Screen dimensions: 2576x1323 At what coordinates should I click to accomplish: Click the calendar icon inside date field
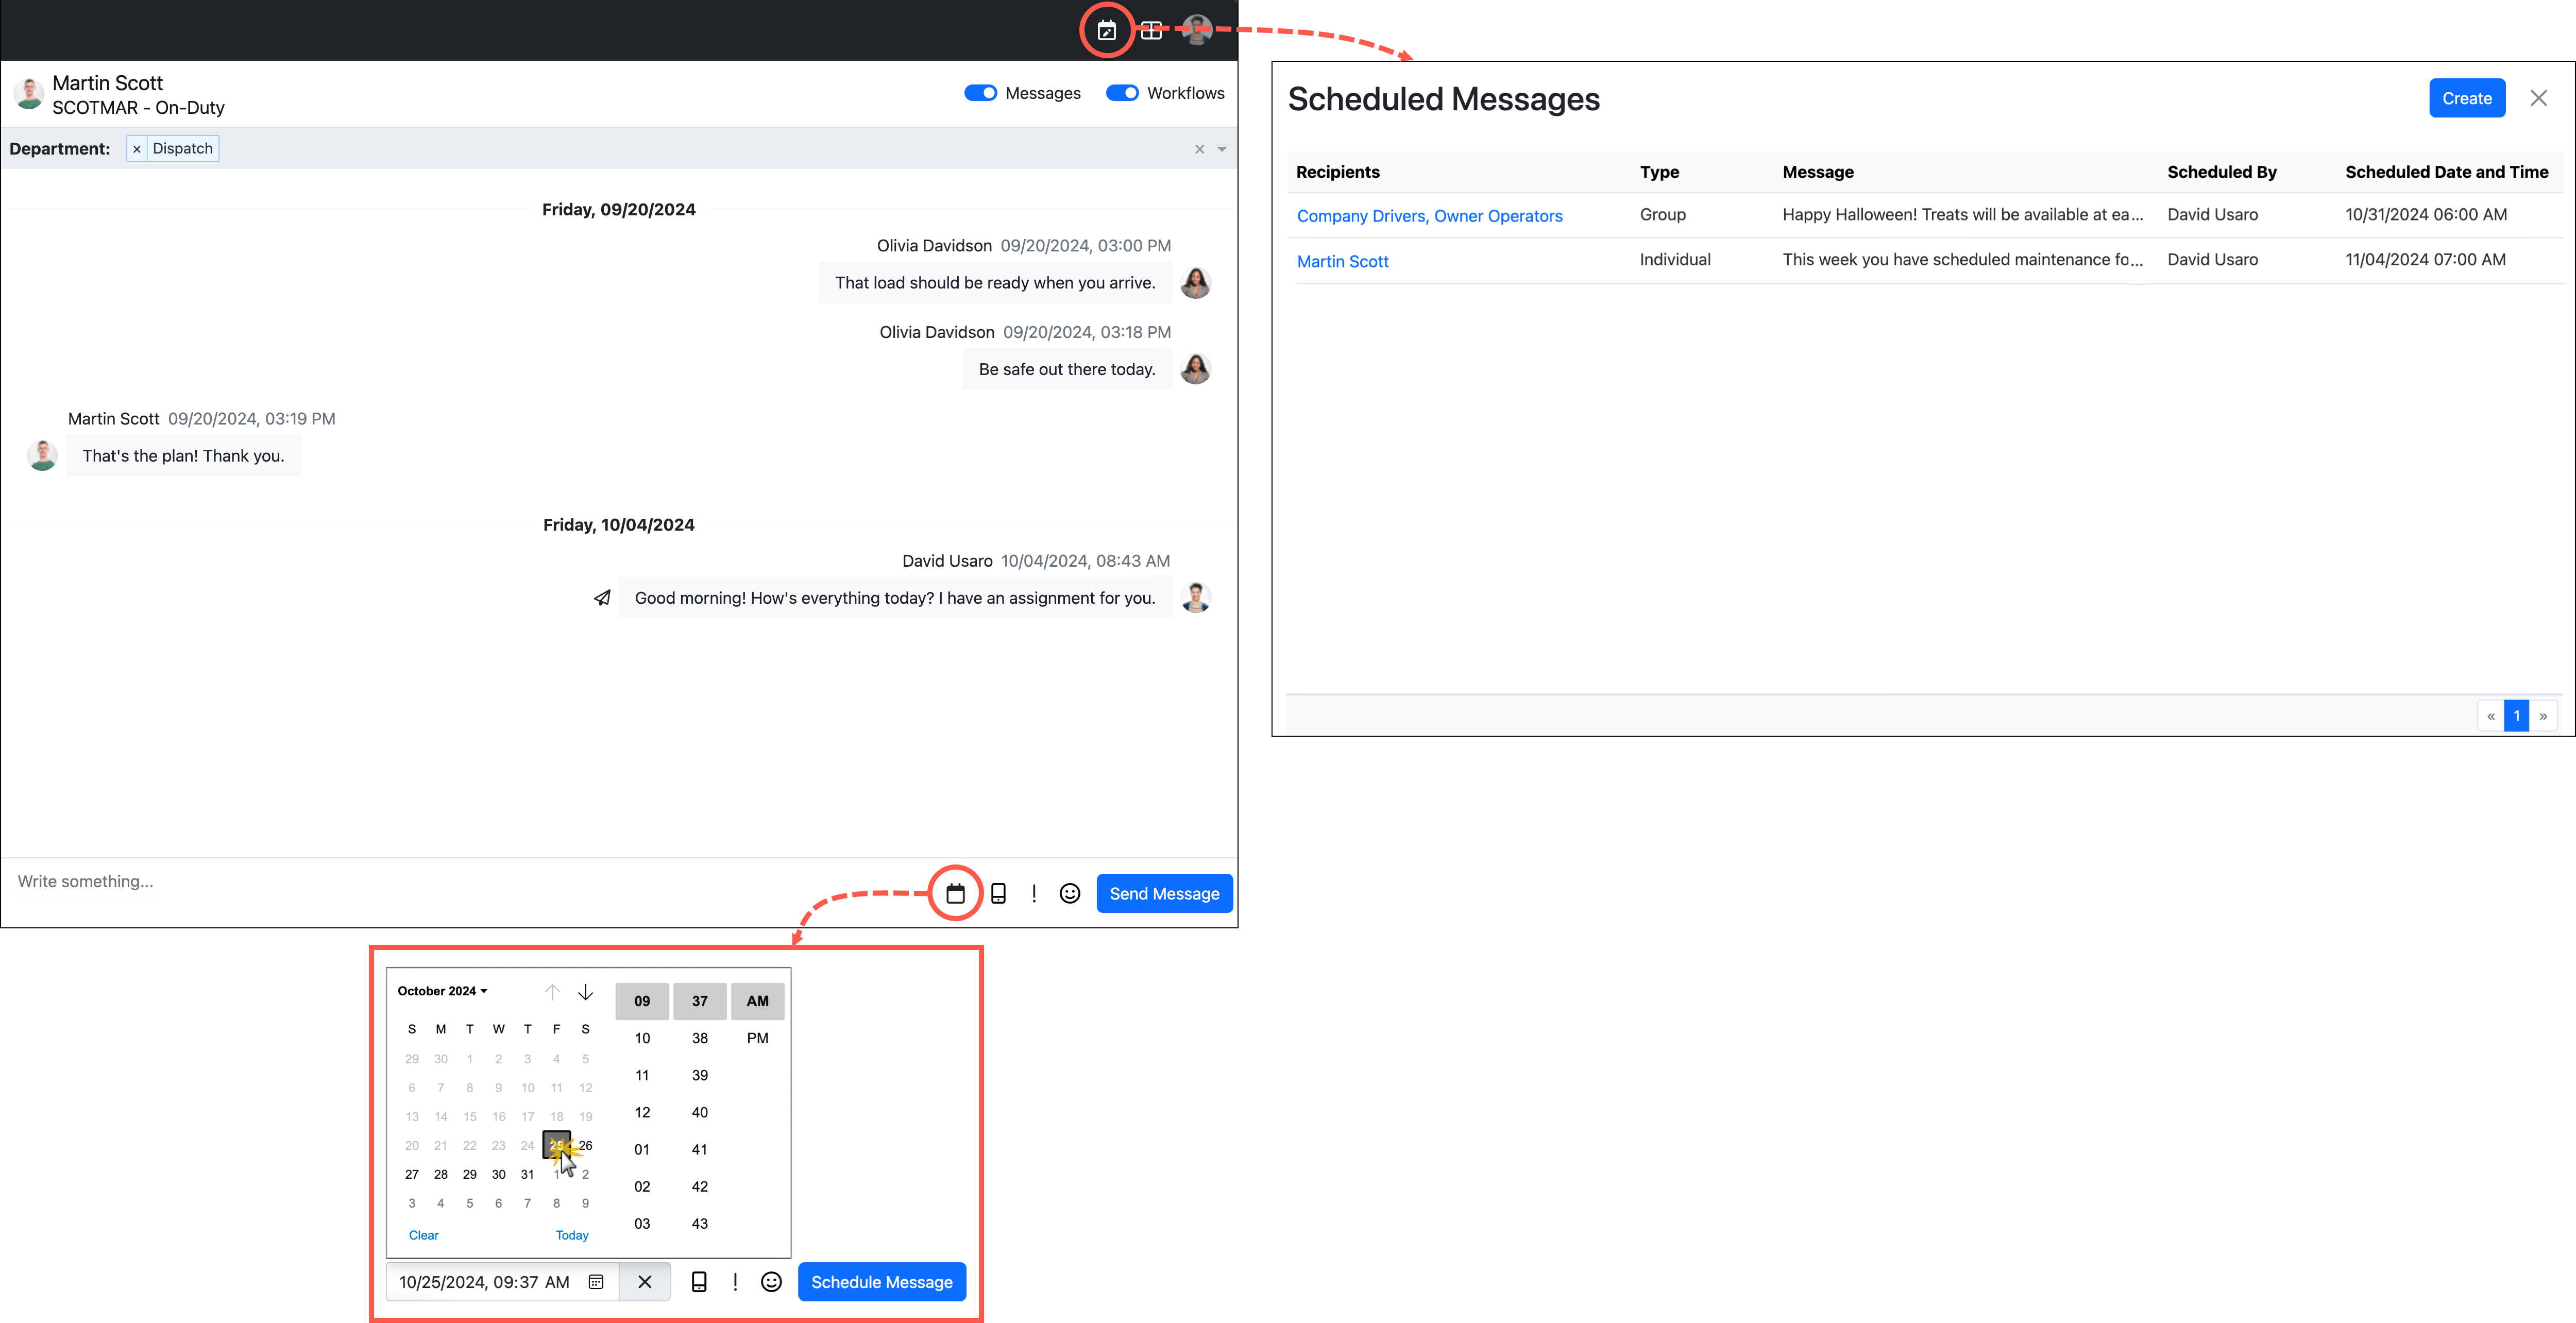click(x=596, y=1282)
